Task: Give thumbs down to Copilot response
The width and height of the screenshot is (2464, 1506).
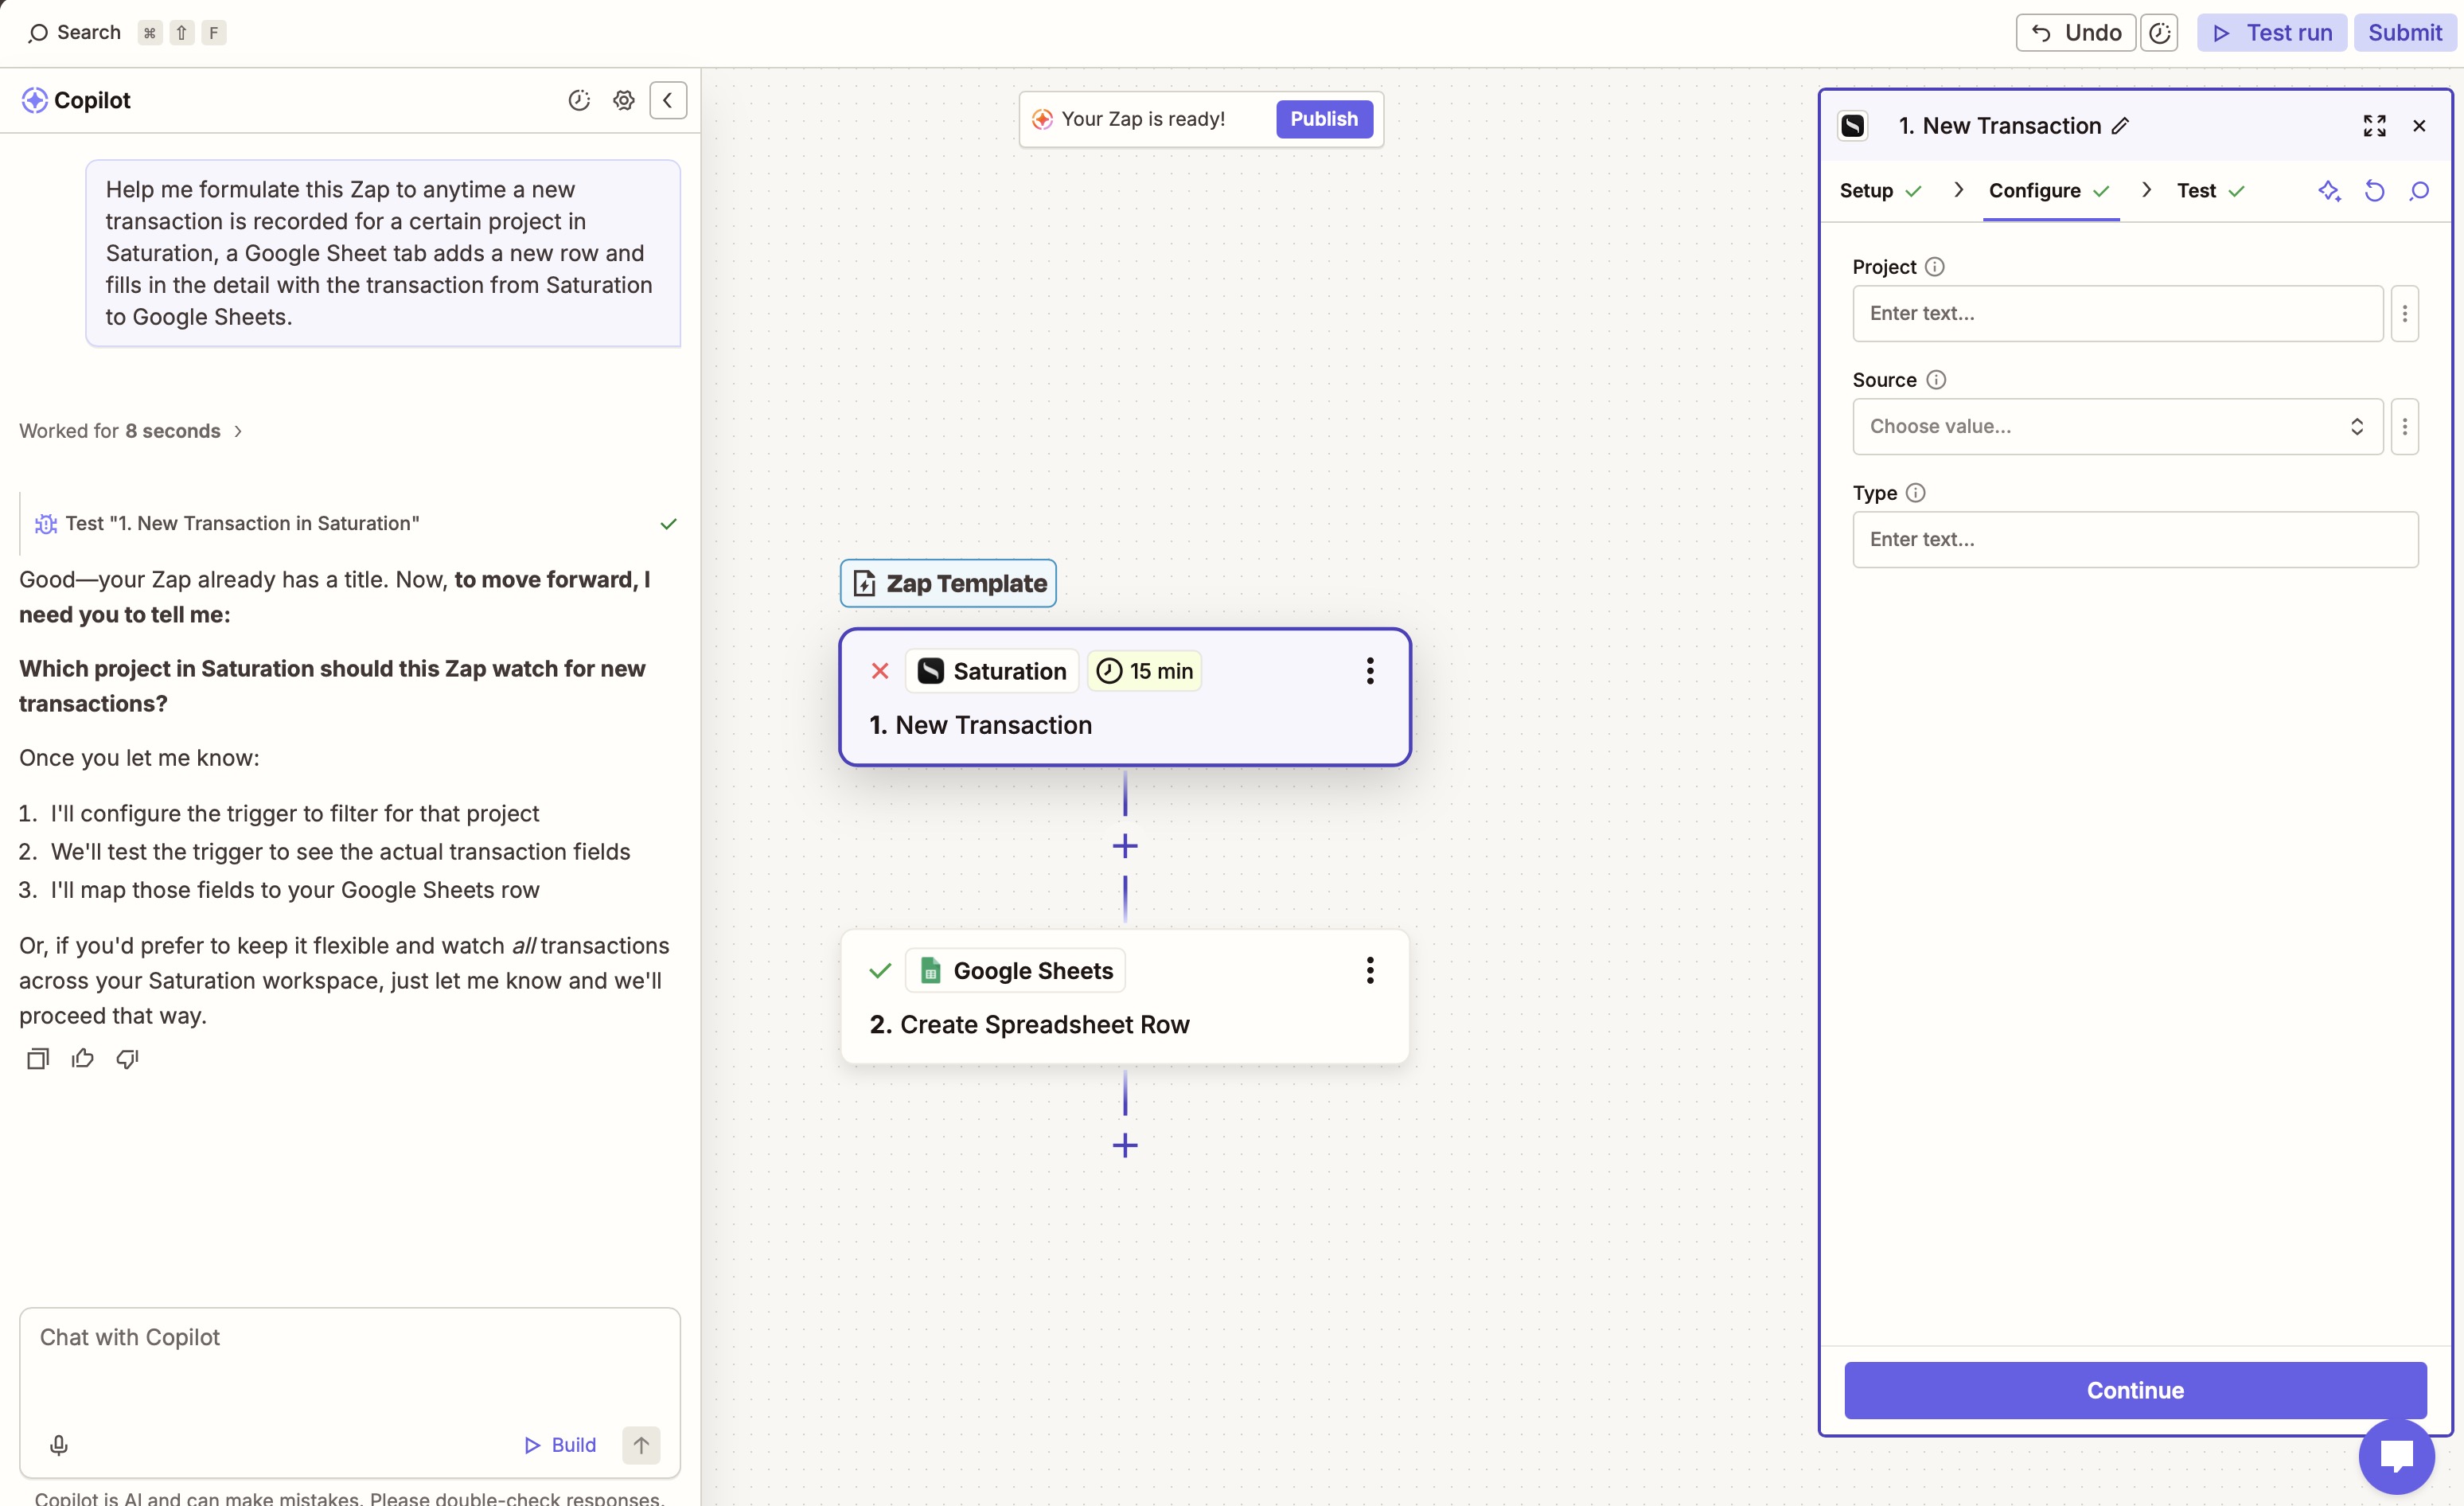Action: click(x=127, y=1058)
